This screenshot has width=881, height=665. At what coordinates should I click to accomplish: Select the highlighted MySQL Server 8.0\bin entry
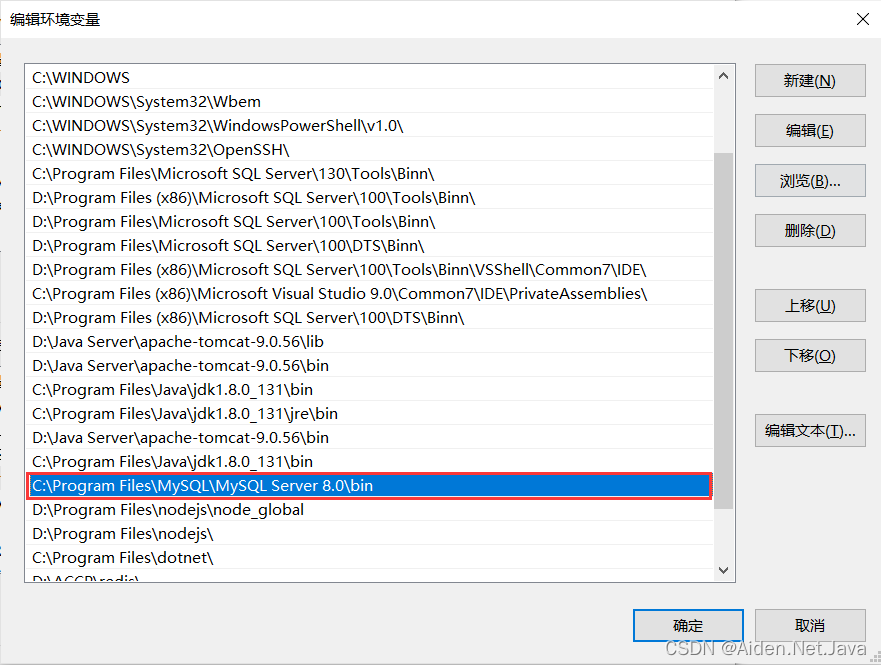tap(369, 486)
